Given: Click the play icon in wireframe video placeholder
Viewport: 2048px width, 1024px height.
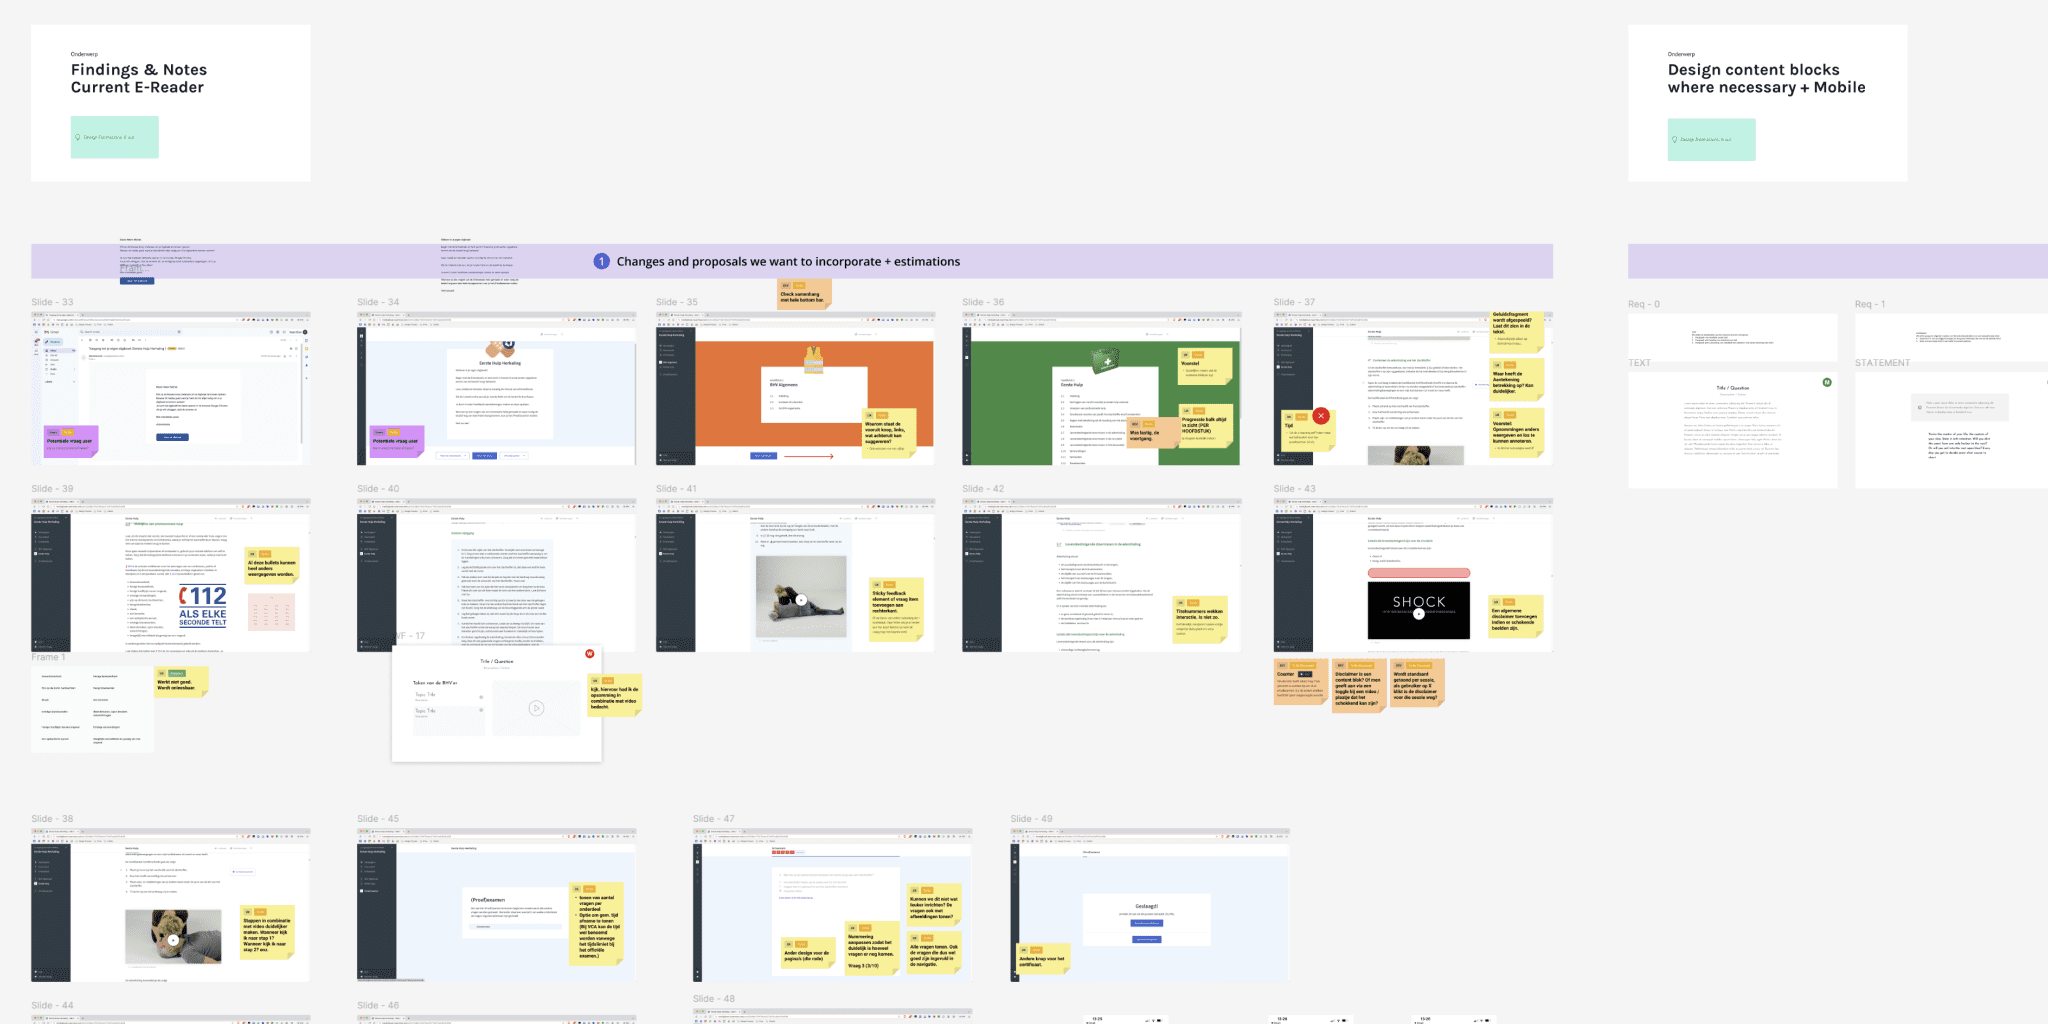Looking at the screenshot, I should click(536, 708).
